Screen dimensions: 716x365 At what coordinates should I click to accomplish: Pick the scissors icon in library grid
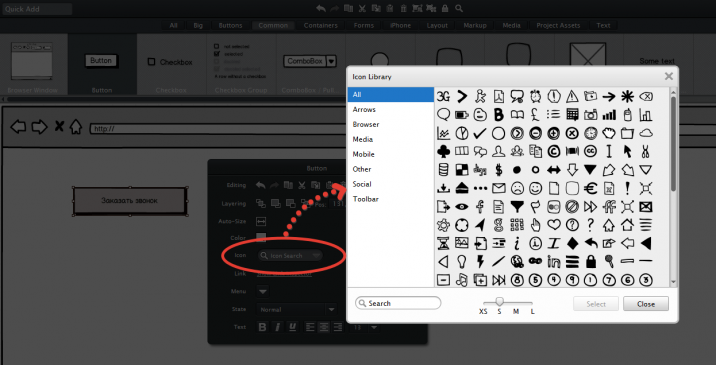coord(646,152)
